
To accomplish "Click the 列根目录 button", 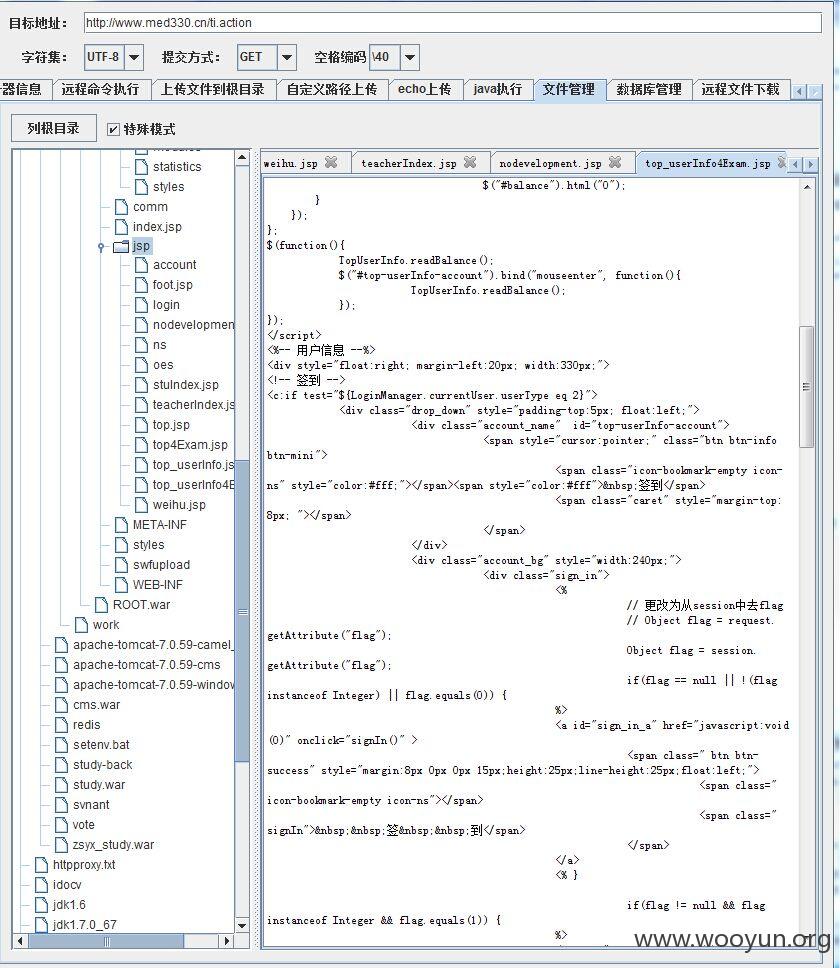I will [54, 128].
